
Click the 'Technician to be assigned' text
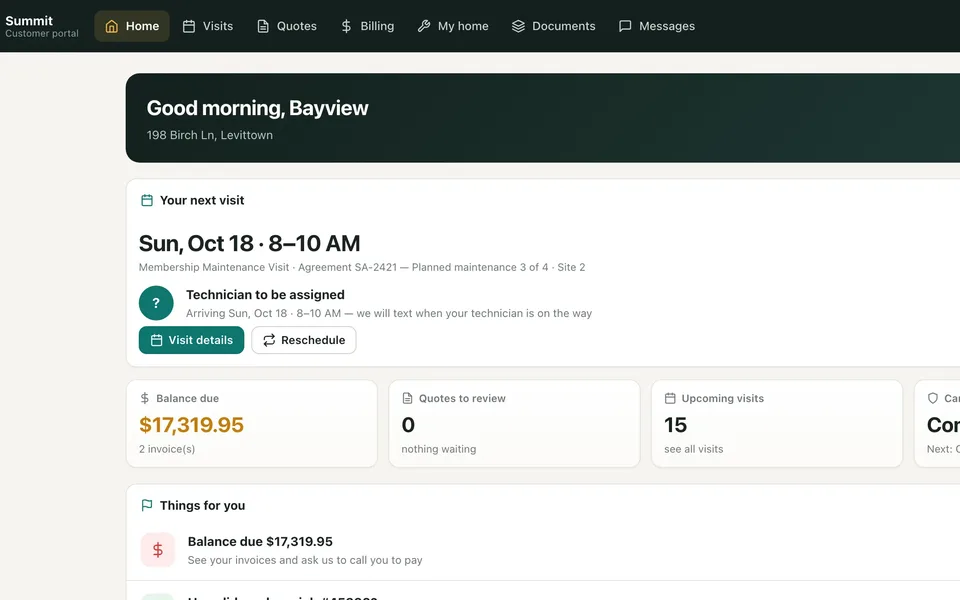pos(265,294)
